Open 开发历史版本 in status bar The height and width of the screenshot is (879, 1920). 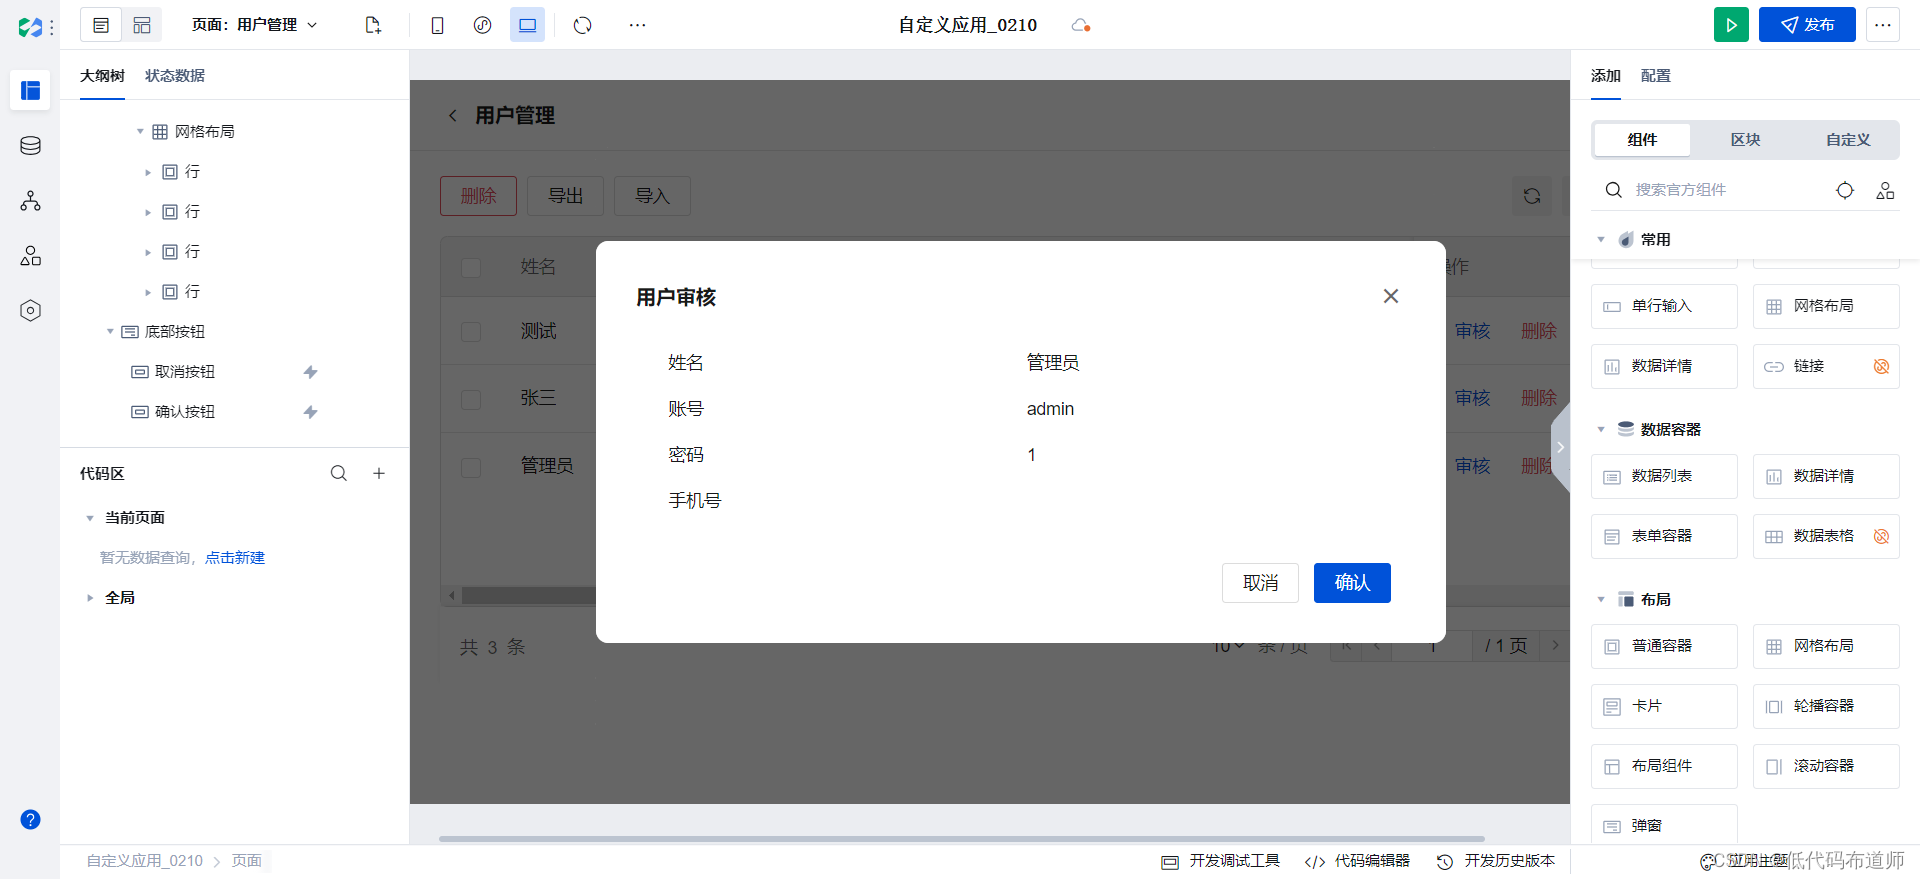1496,861
